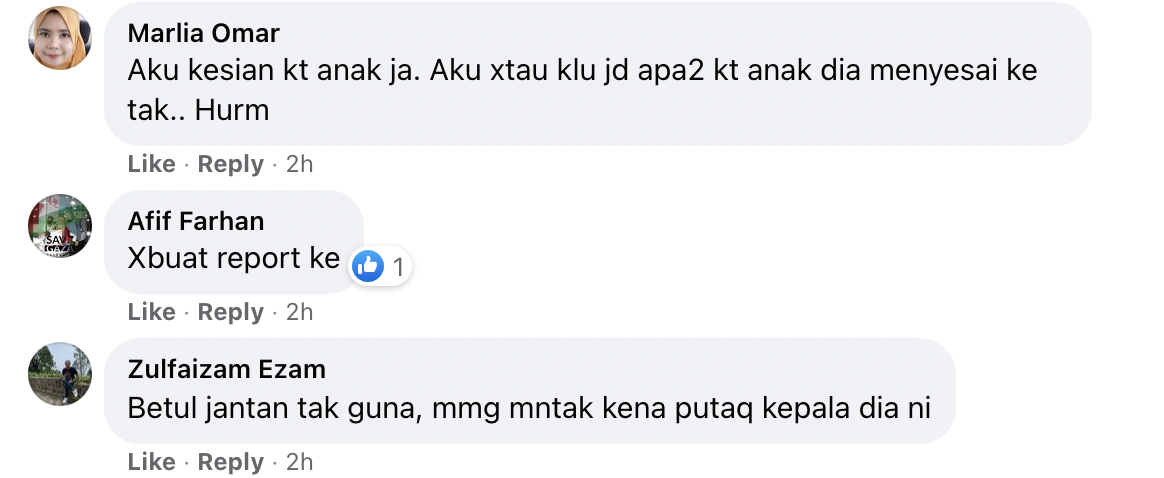This screenshot has height=478, width=1164.
Task: Reply to Zulfaizam Ezam's comment
Action: (x=230, y=462)
